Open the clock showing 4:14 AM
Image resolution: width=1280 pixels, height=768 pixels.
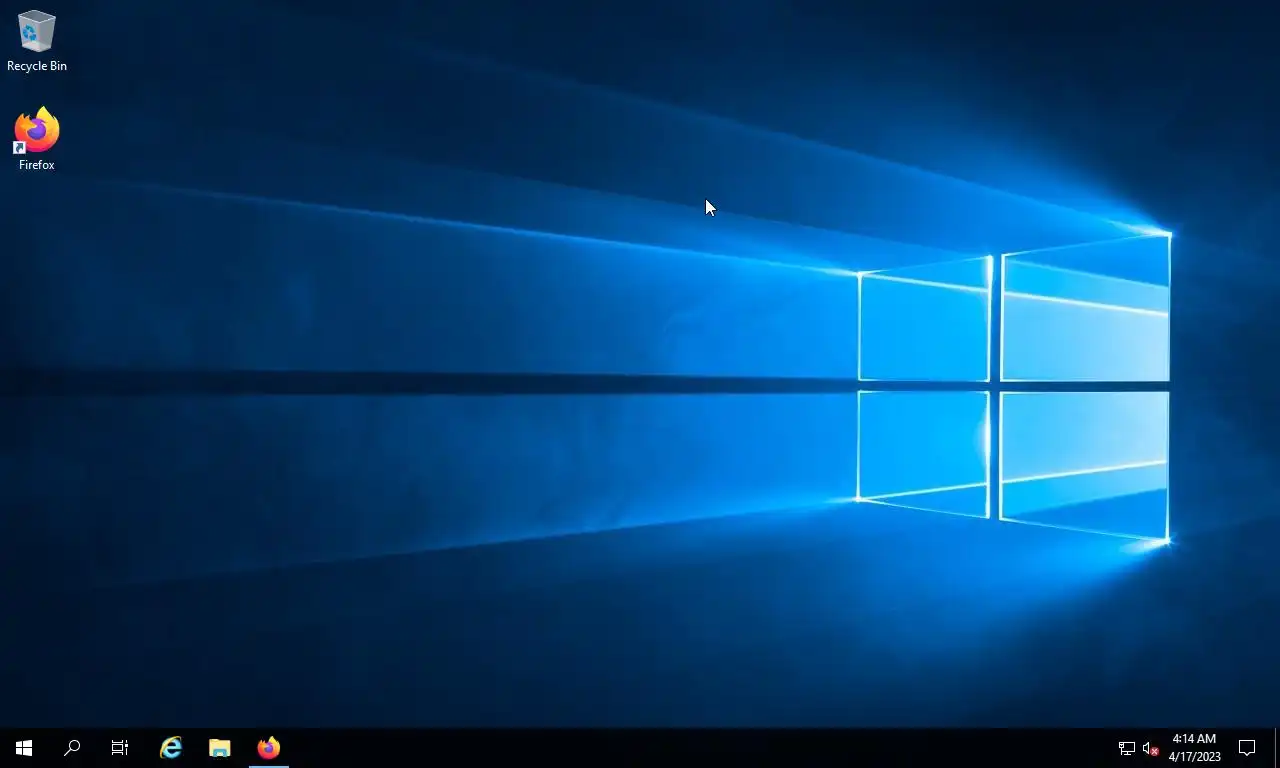[1194, 748]
